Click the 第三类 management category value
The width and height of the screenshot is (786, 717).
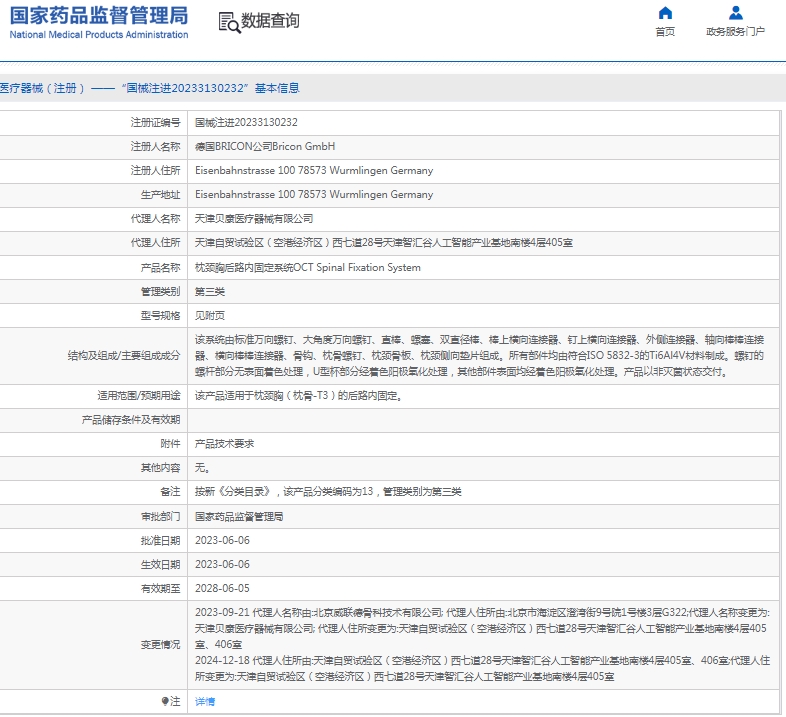coord(210,291)
